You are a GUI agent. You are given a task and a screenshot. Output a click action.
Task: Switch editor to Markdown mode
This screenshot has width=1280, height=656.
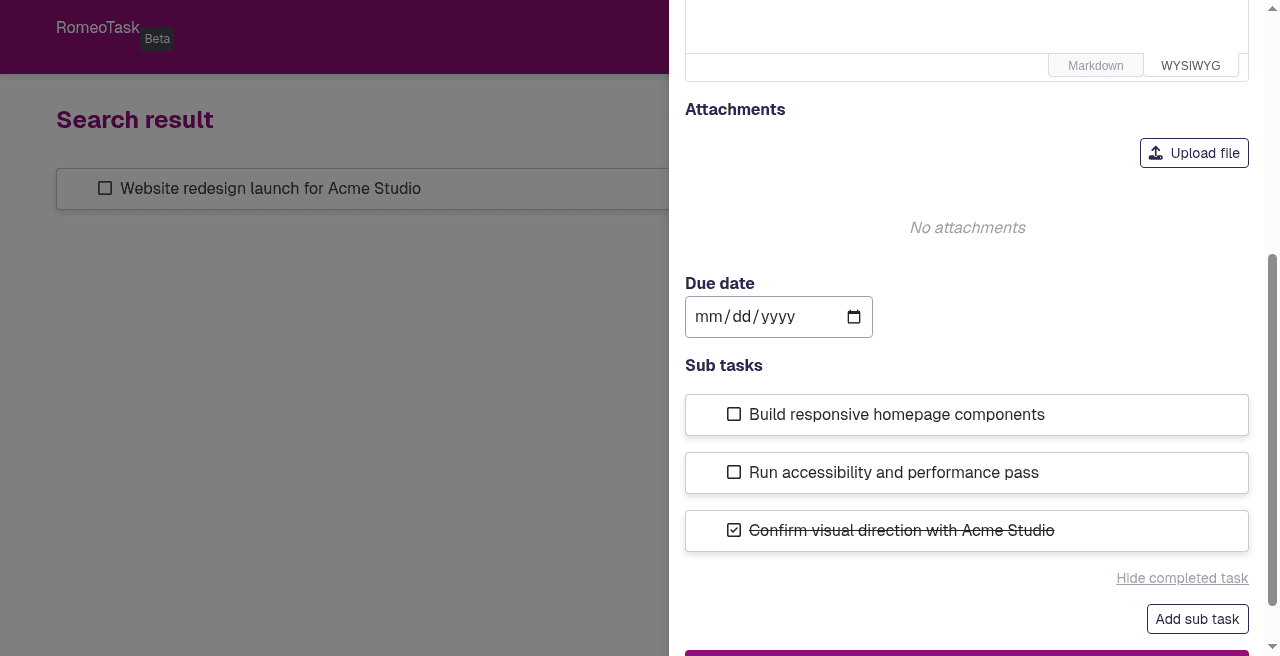[1095, 65]
